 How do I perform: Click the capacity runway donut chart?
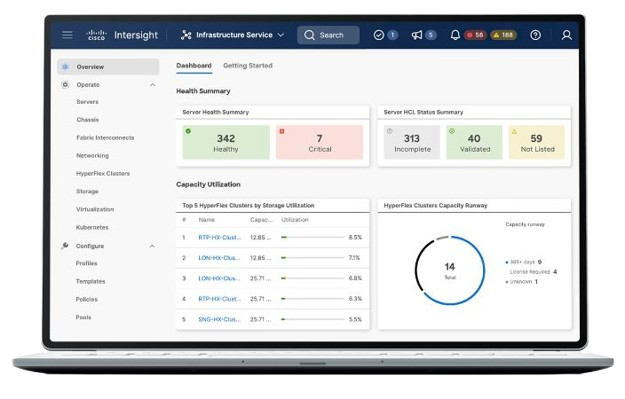[450, 271]
